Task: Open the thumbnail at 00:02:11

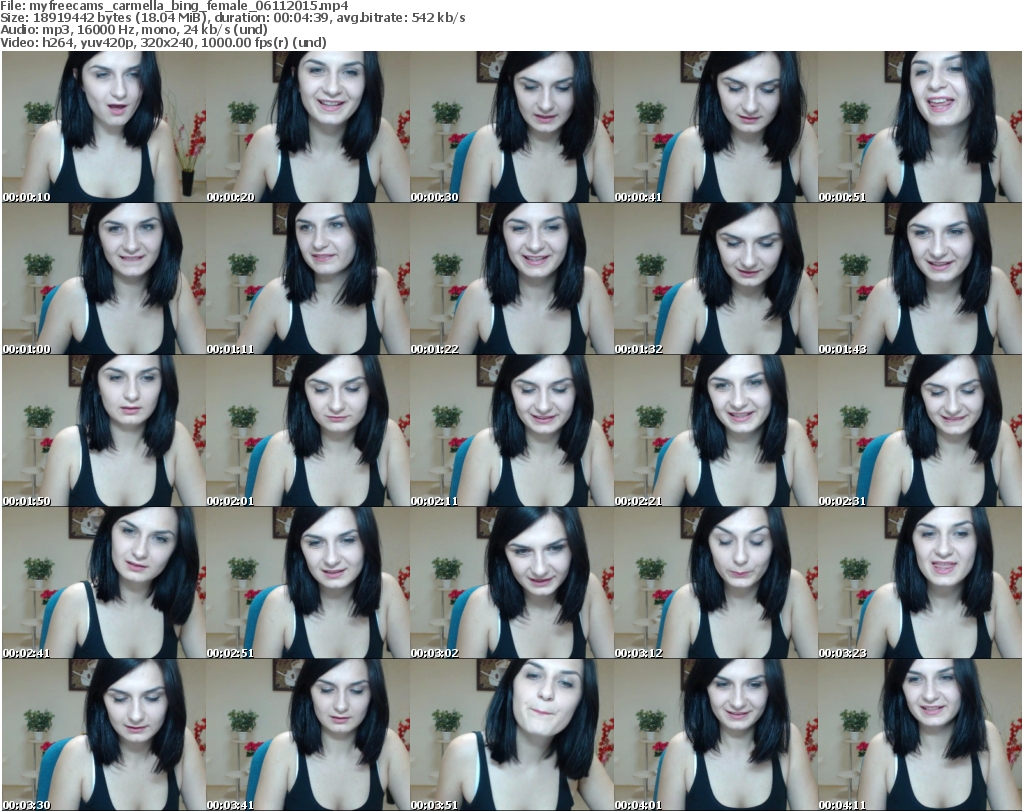Action: (x=511, y=431)
